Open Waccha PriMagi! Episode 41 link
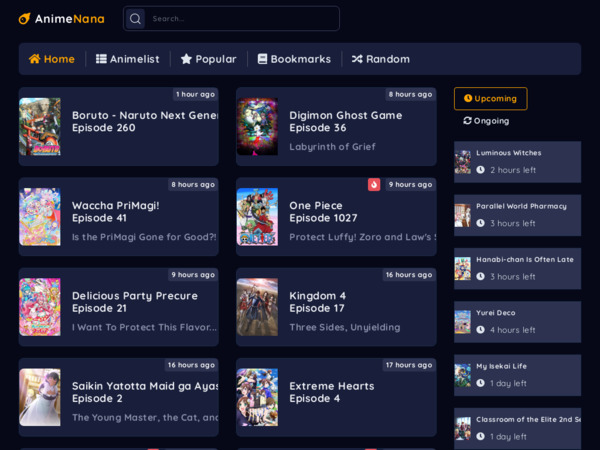The image size is (600, 450). (x=116, y=212)
